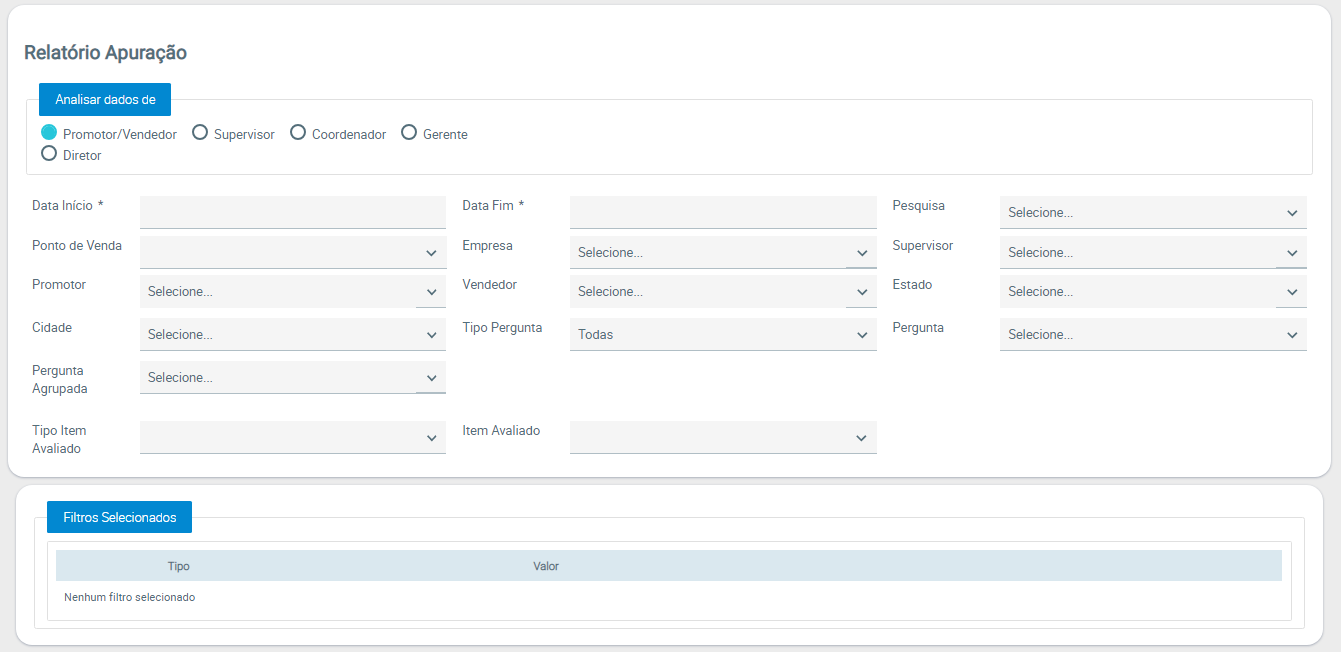Open the Empresa dropdown list

point(722,252)
